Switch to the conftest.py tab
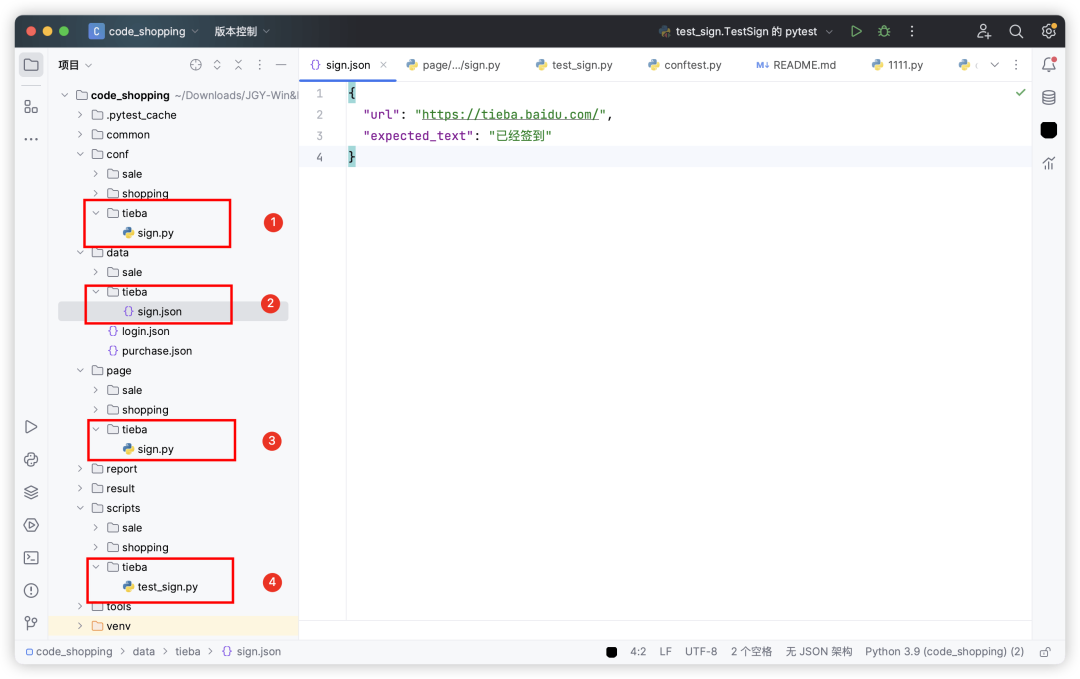The image size is (1080, 679). [685, 65]
